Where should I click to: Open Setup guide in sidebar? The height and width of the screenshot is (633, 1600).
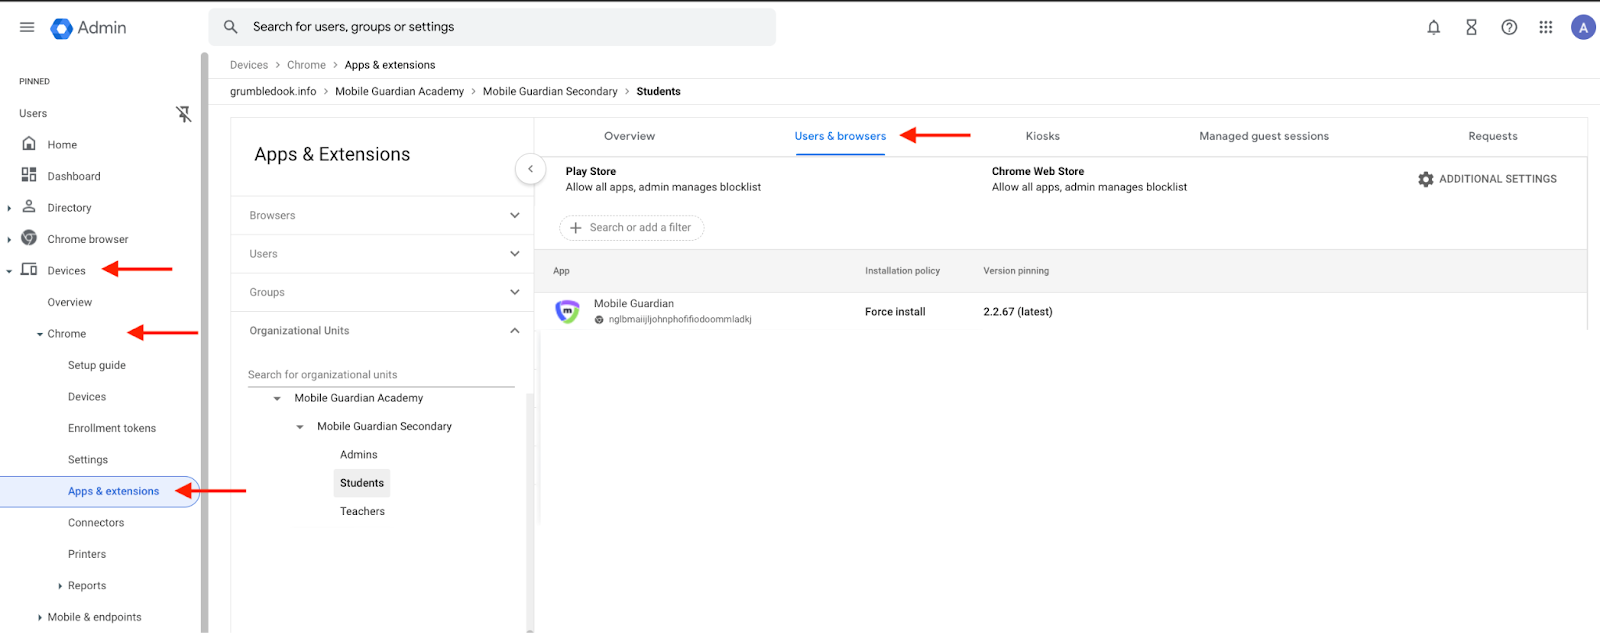pyautogui.click(x=97, y=365)
